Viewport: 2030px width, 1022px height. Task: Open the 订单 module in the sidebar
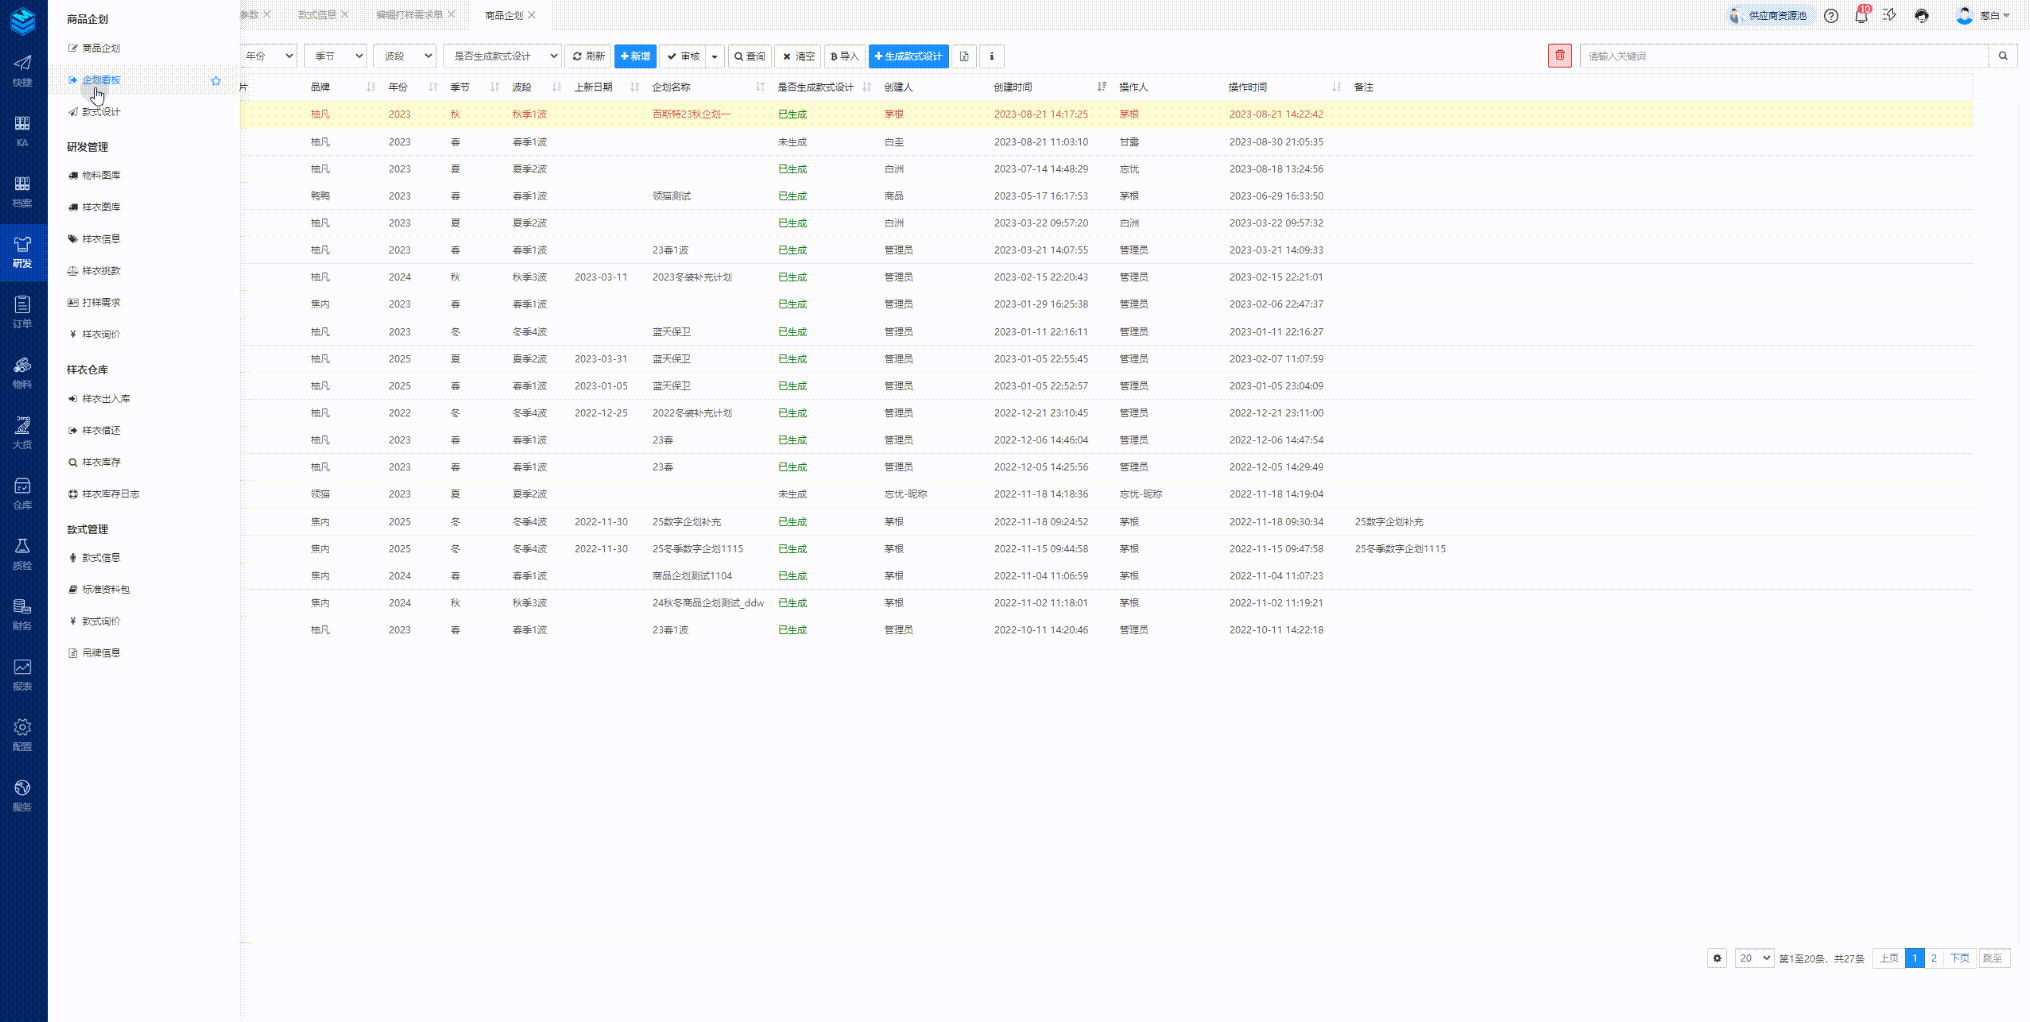click(22, 311)
